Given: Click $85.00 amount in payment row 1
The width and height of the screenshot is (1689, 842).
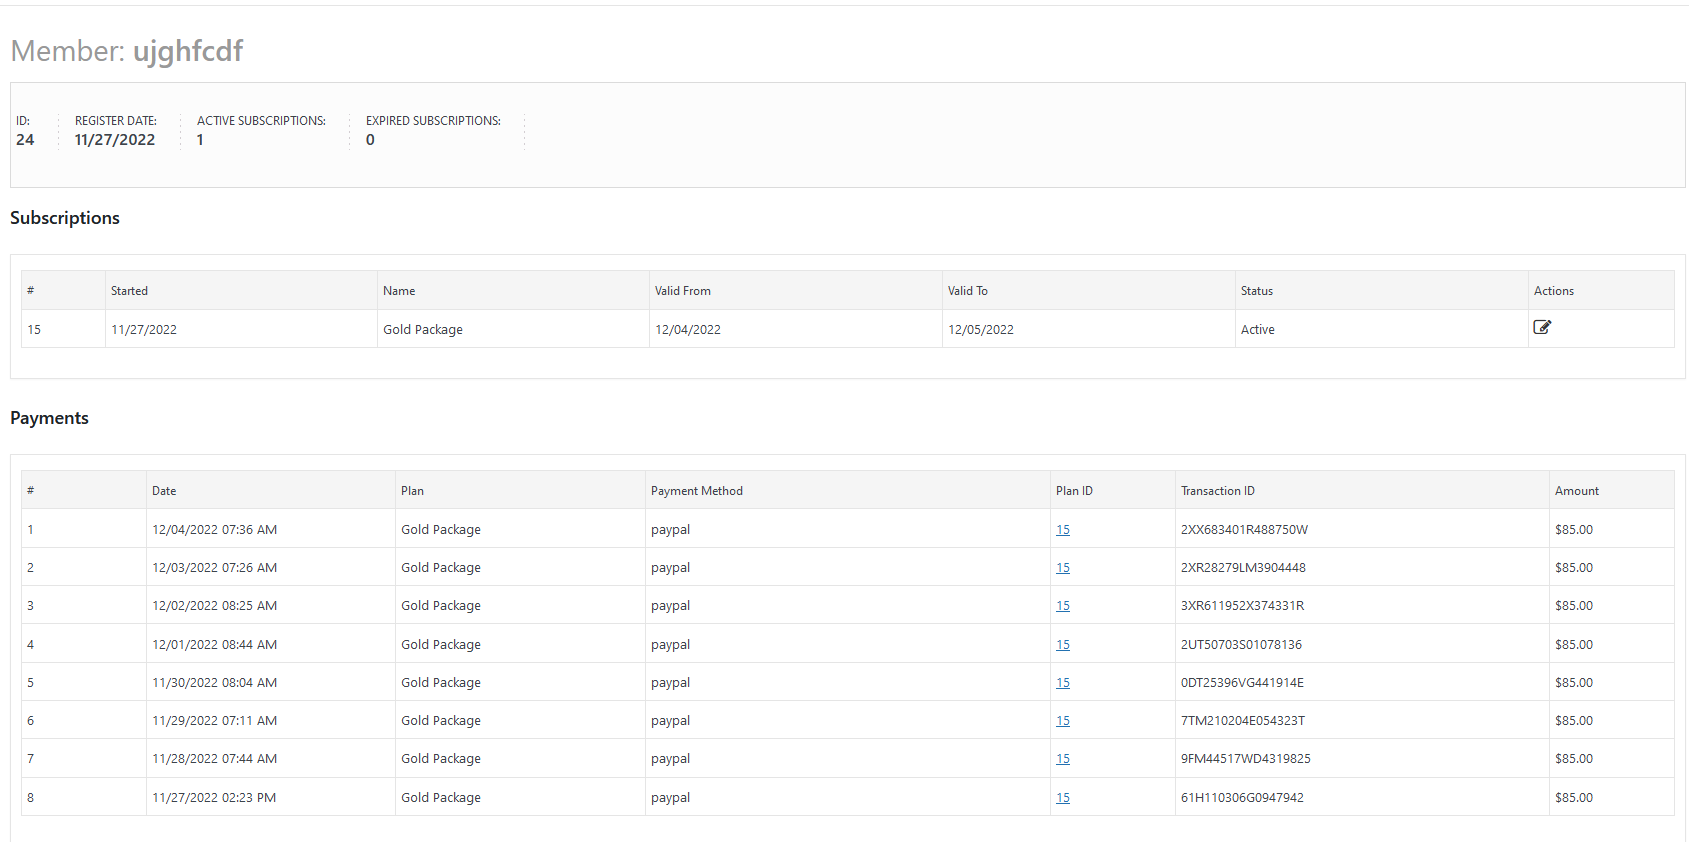Looking at the screenshot, I should point(1574,530).
